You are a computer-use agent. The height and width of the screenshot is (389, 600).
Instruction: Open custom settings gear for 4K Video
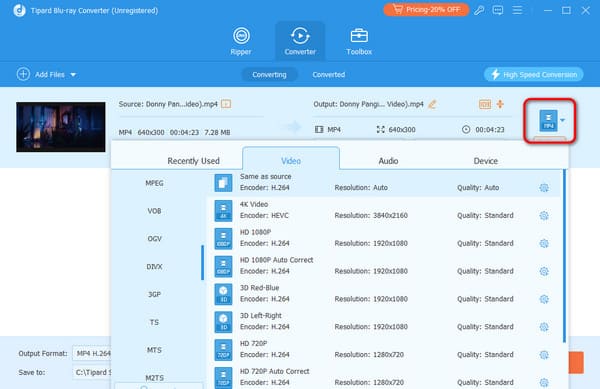(x=544, y=215)
